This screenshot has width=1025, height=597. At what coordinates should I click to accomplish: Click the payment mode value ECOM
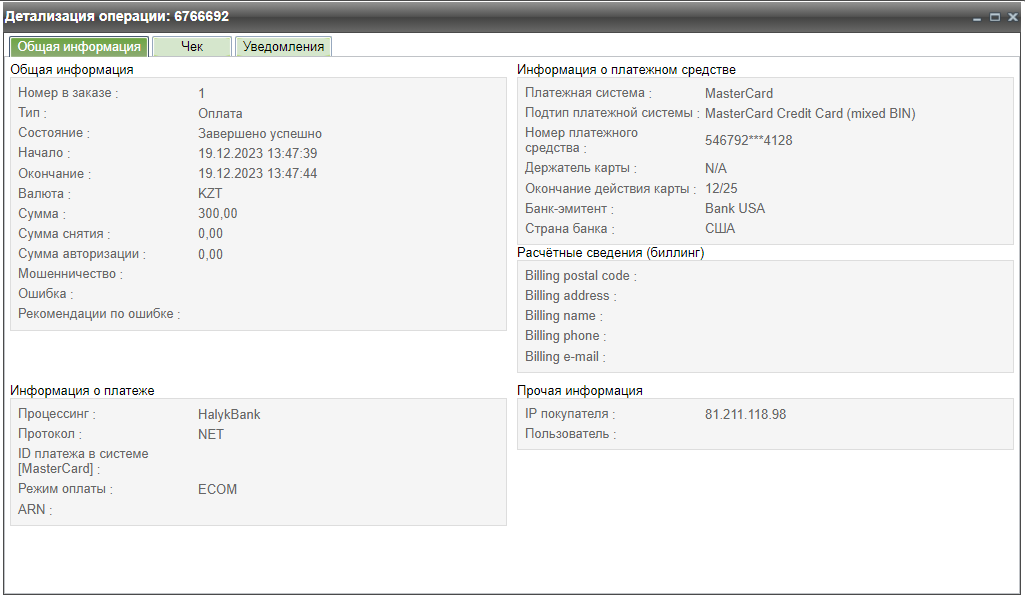click(217, 490)
